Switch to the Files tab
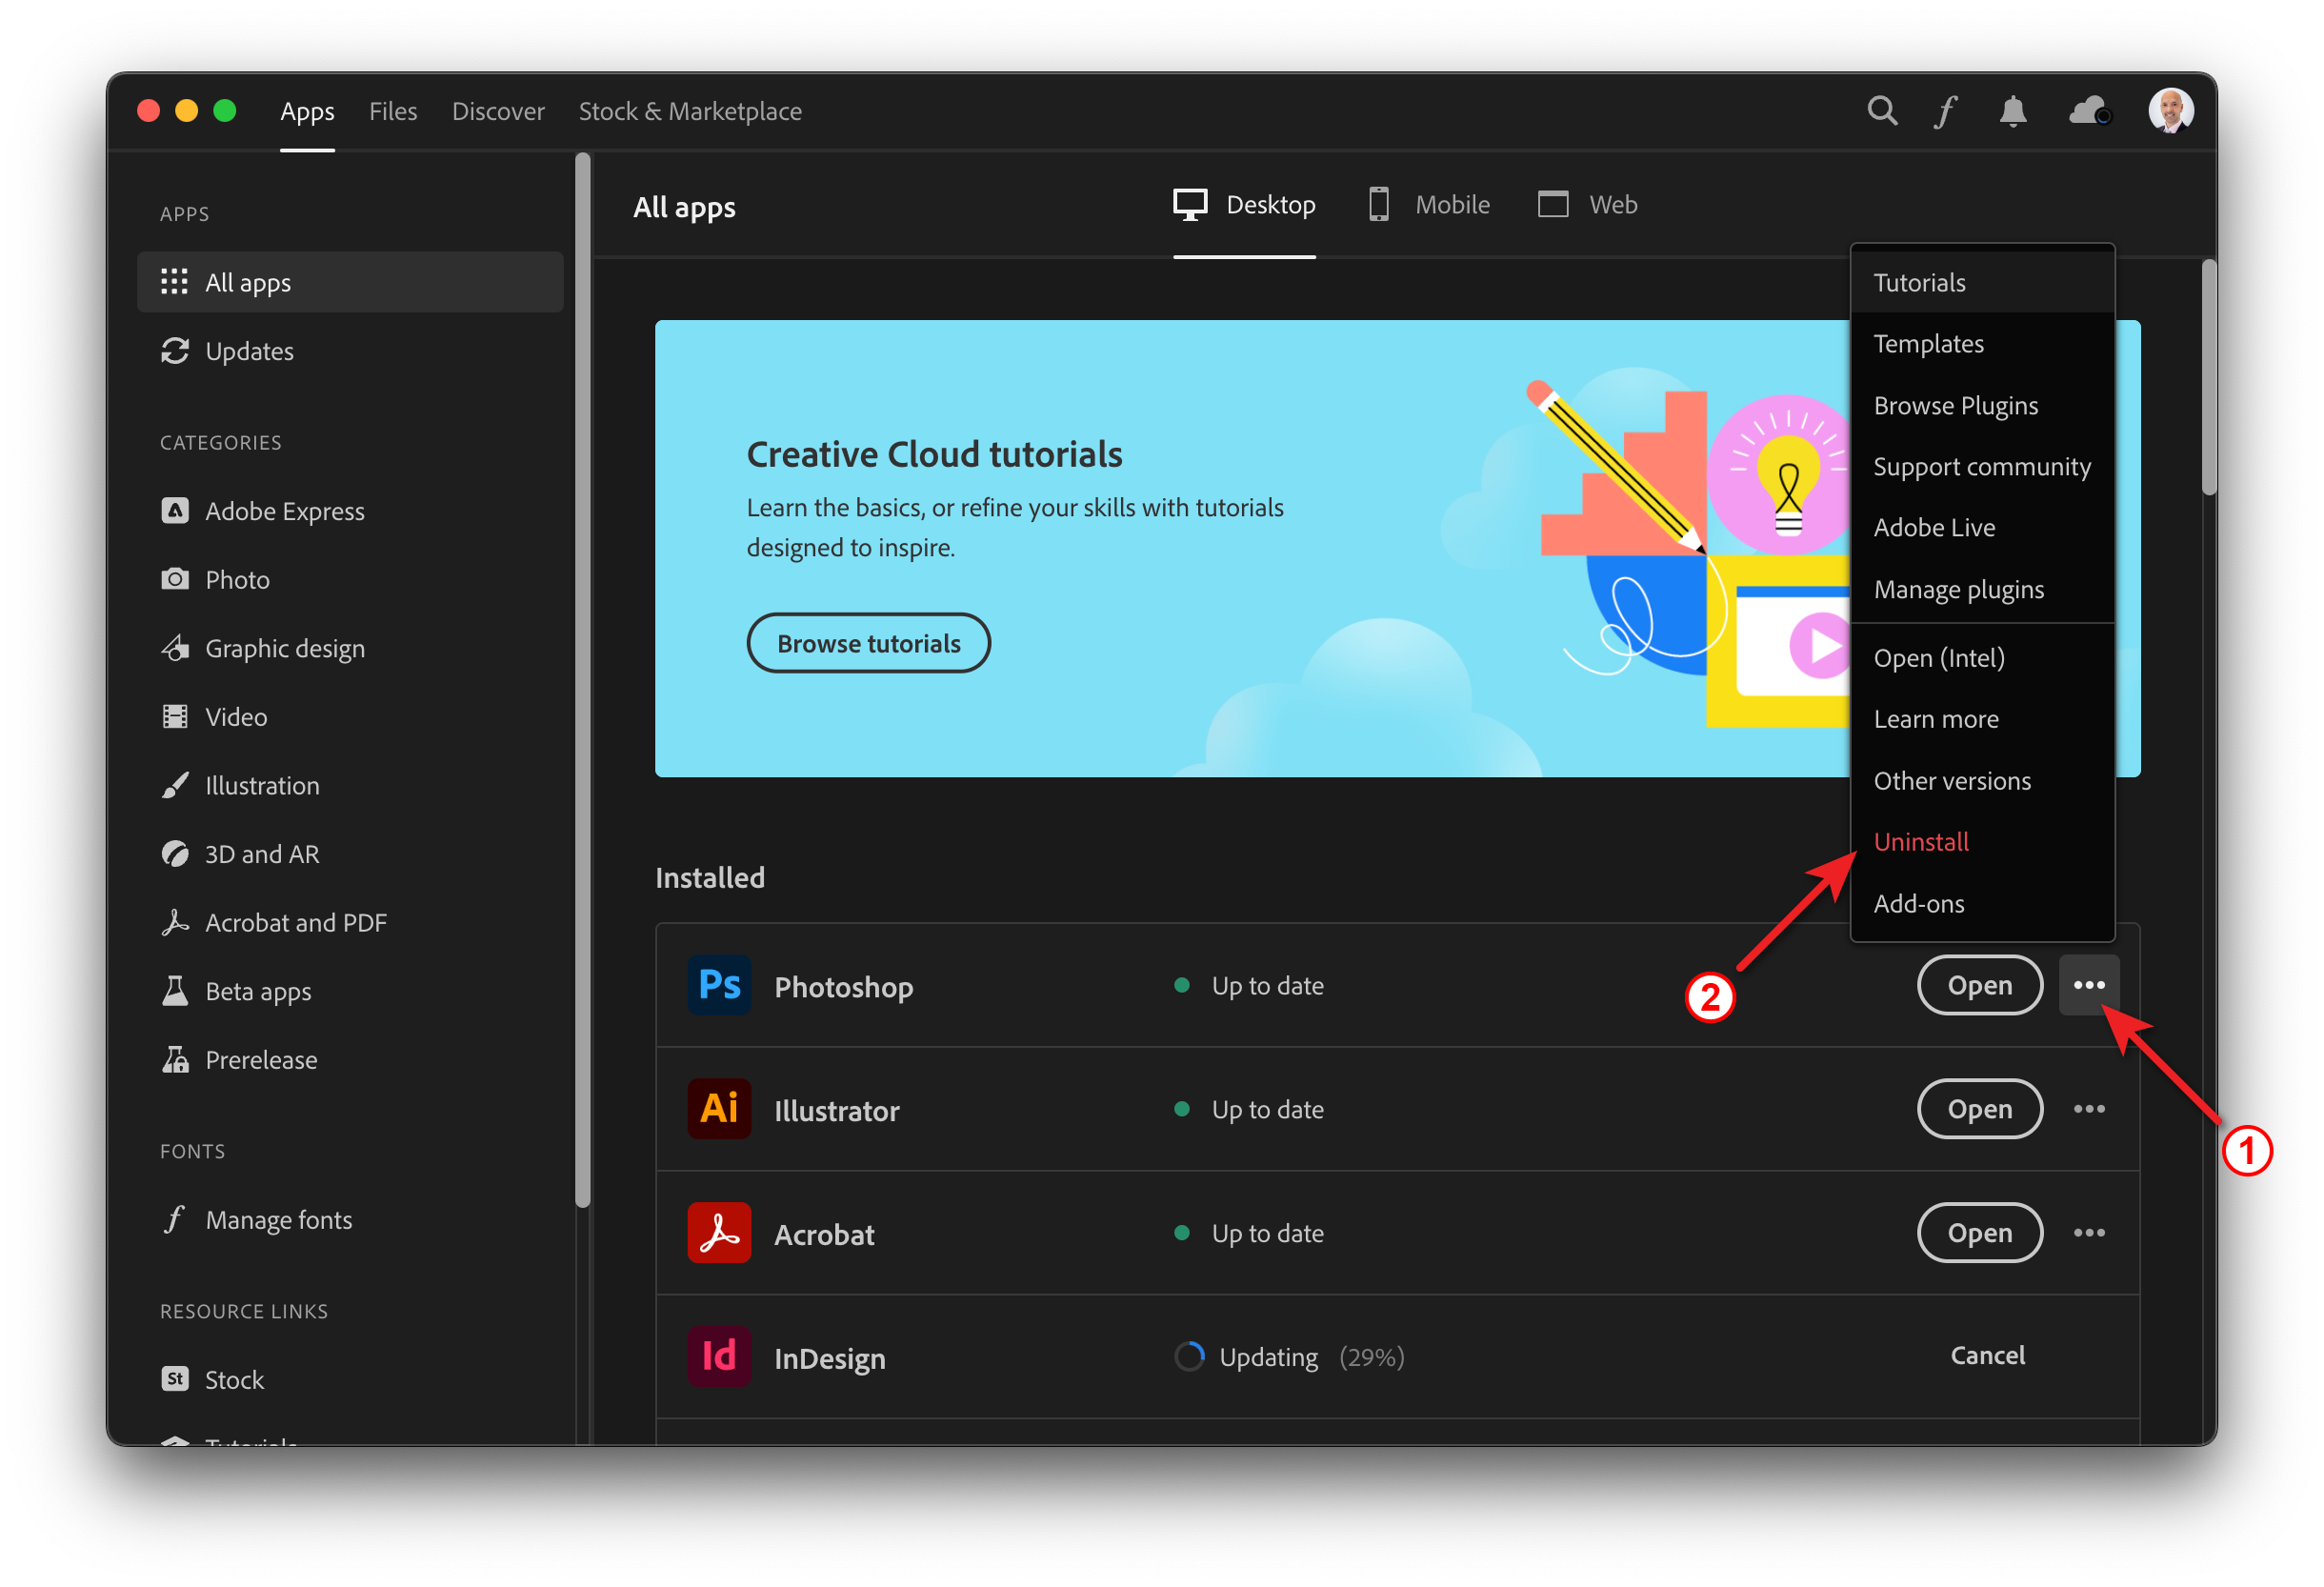Image resolution: width=2324 pixels, height=1587 pixels. click(x=393, y=111)
